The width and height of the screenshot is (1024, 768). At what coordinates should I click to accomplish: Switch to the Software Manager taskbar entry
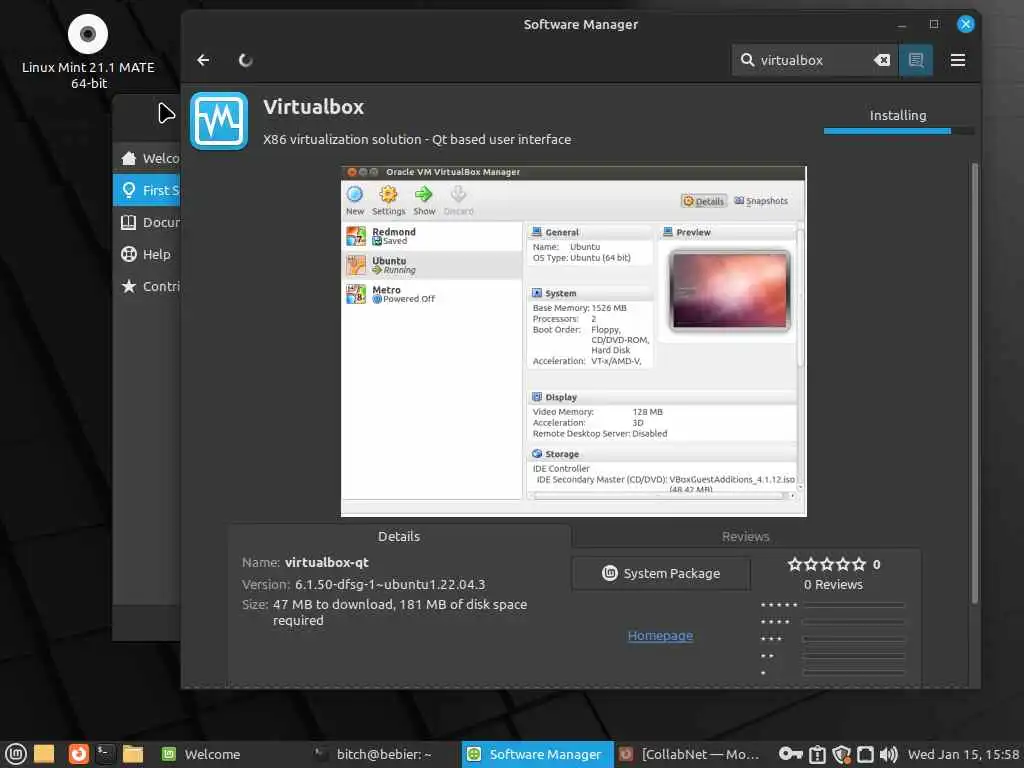pos(537,754)
